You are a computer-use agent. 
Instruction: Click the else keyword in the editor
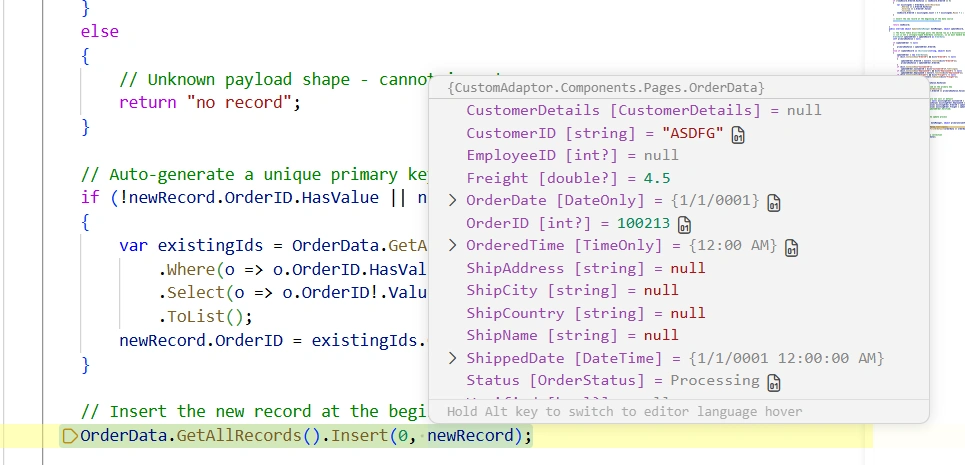click(100, 31)
